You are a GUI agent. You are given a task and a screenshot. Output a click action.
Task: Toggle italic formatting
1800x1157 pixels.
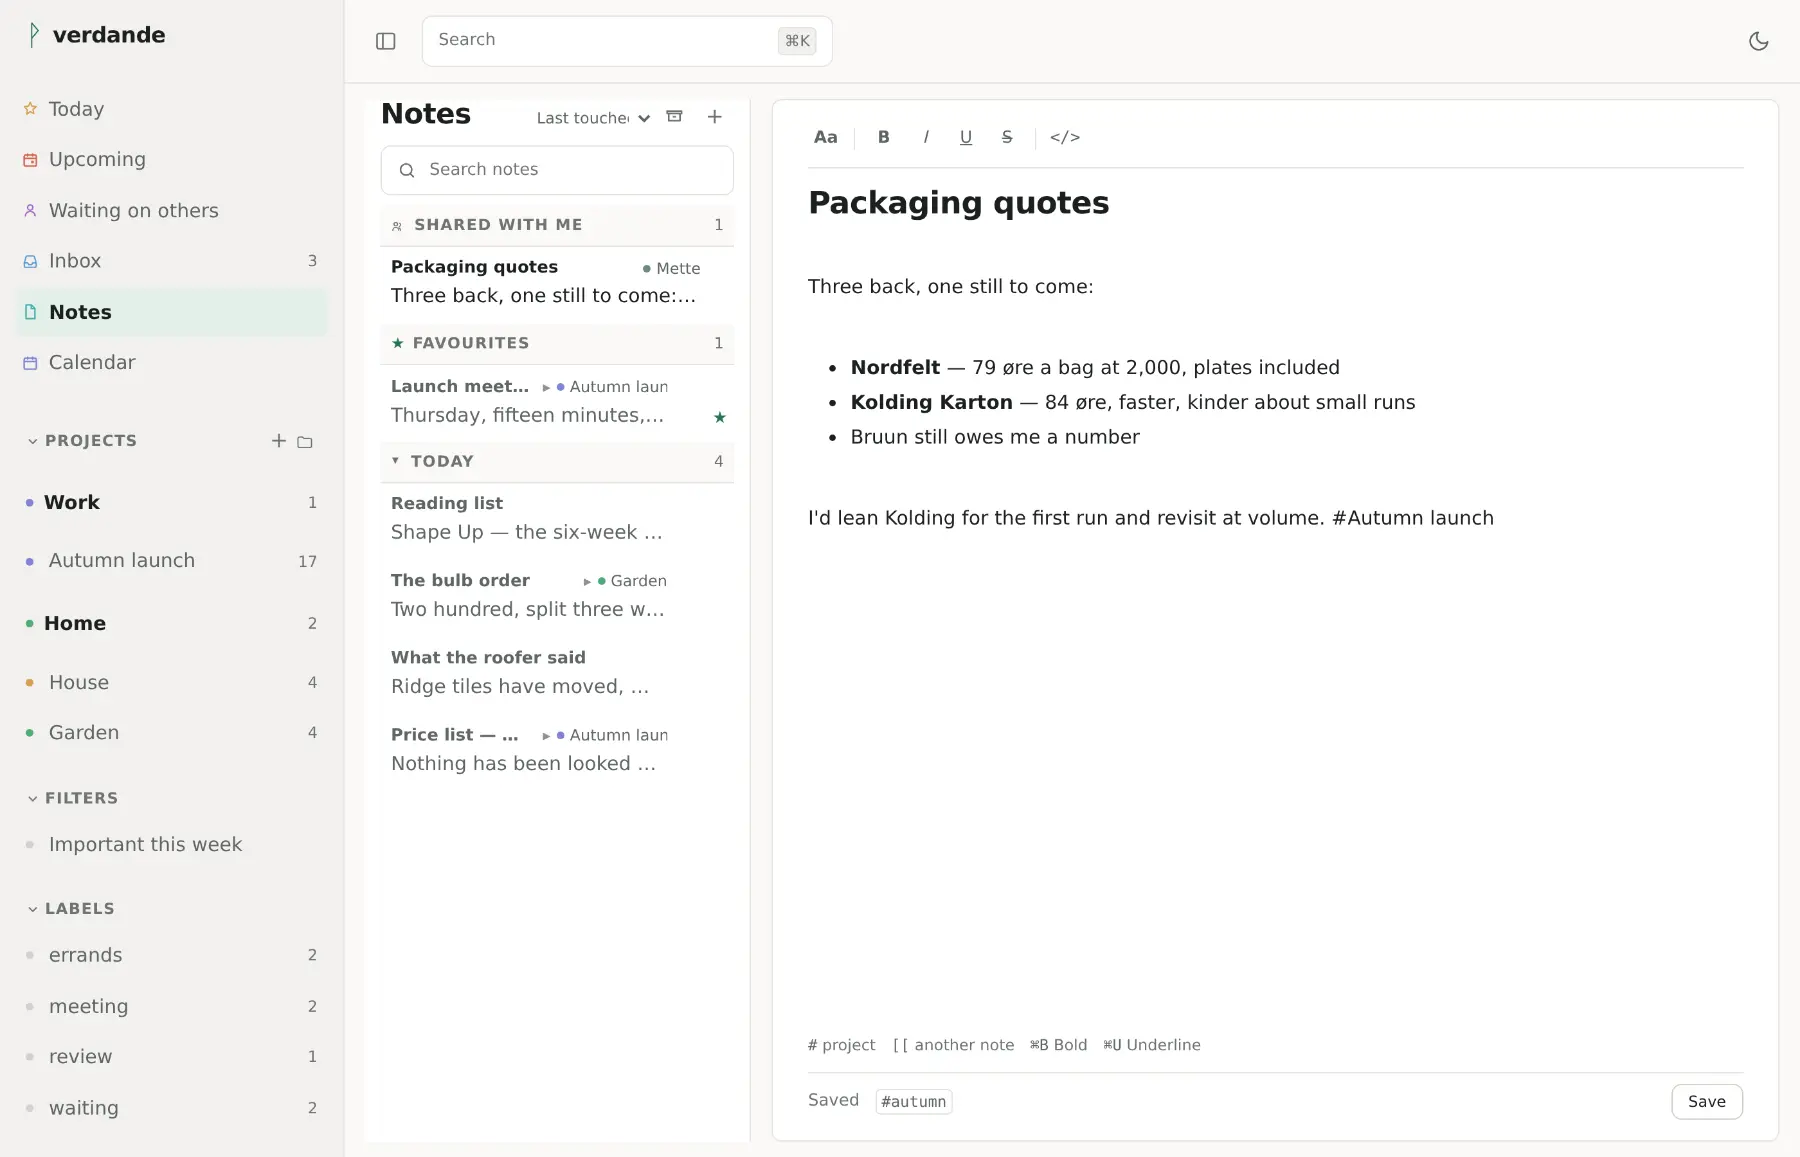[x=926, y=137]
